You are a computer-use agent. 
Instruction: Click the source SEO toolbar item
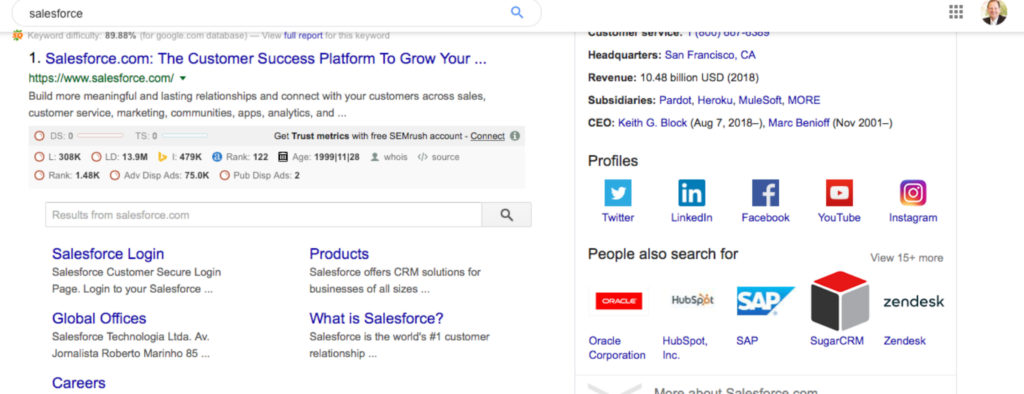point(438,157)
